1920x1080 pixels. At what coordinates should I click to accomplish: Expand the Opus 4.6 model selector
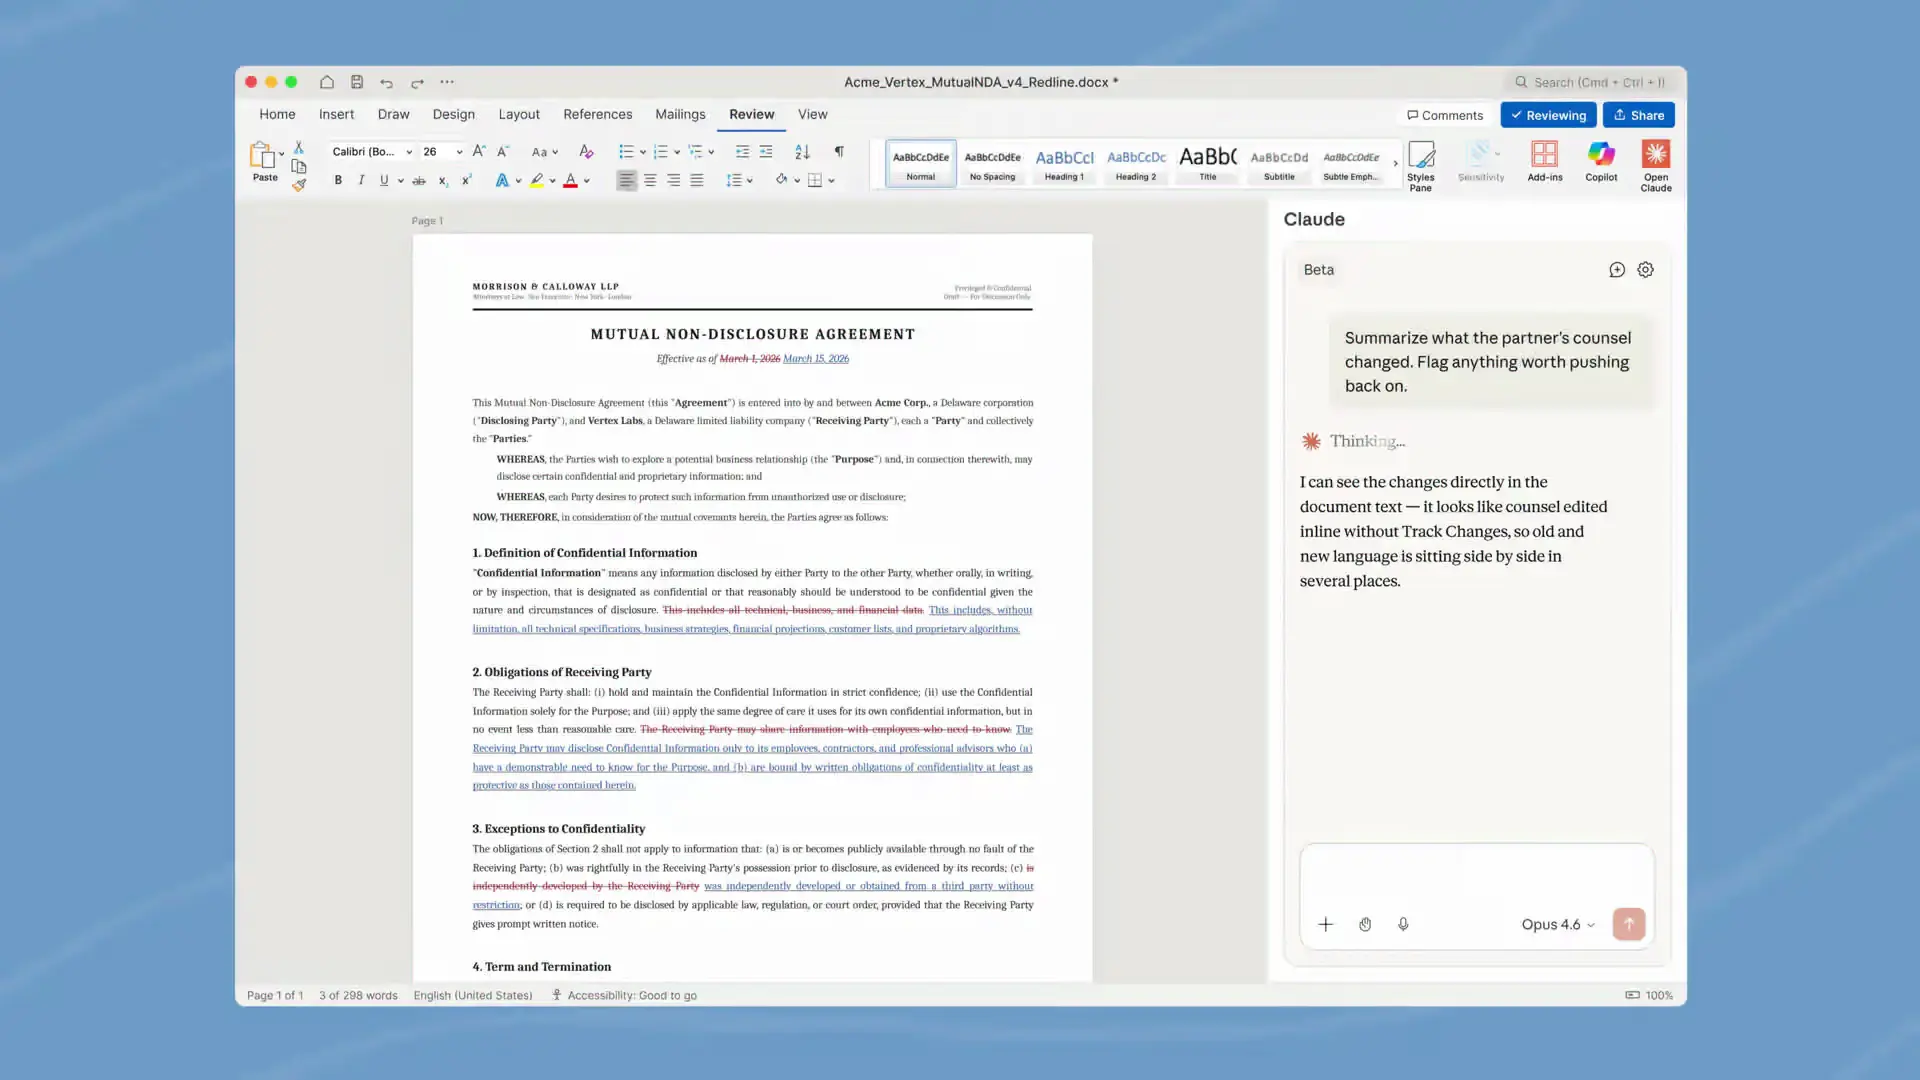1557,924
